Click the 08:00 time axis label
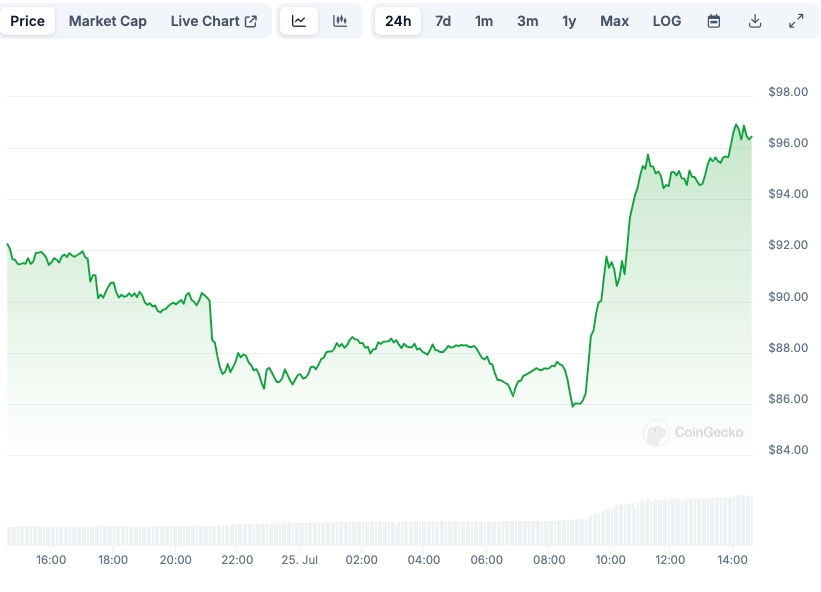The width and height of the screenshot is (821, 592). pyautogui.click(x=549, y=560)
